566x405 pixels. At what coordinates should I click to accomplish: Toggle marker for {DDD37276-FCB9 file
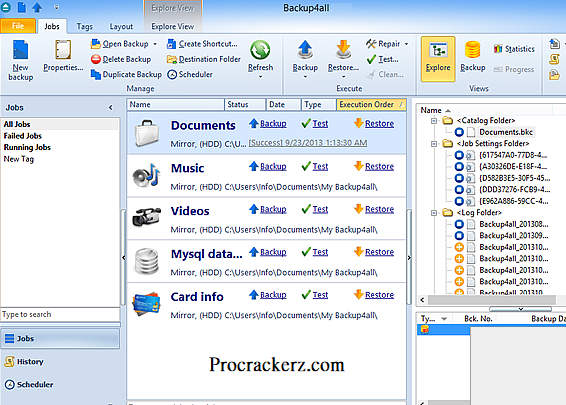click(459, 190)
